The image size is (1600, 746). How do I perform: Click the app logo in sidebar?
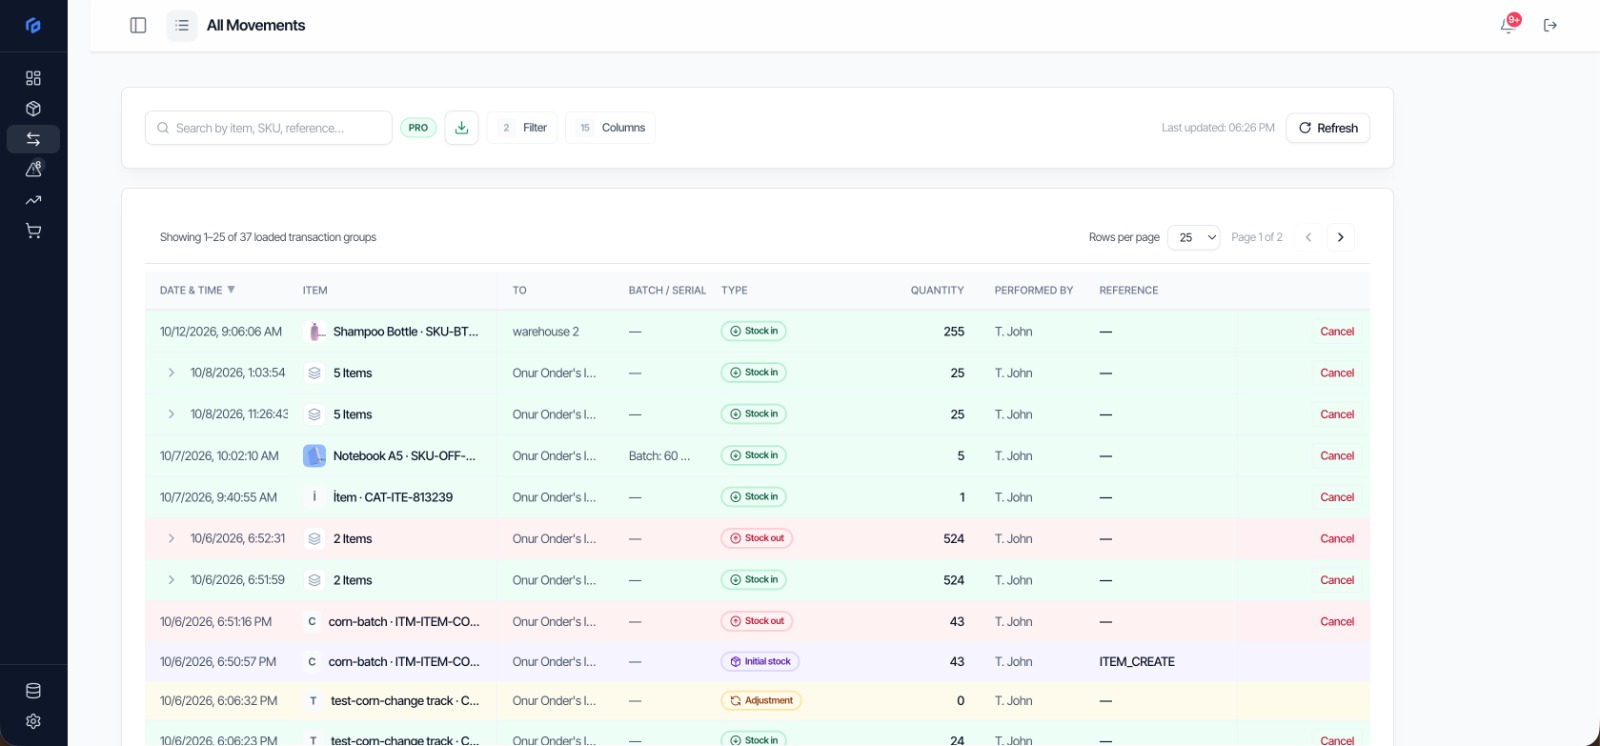coord(33,25)
